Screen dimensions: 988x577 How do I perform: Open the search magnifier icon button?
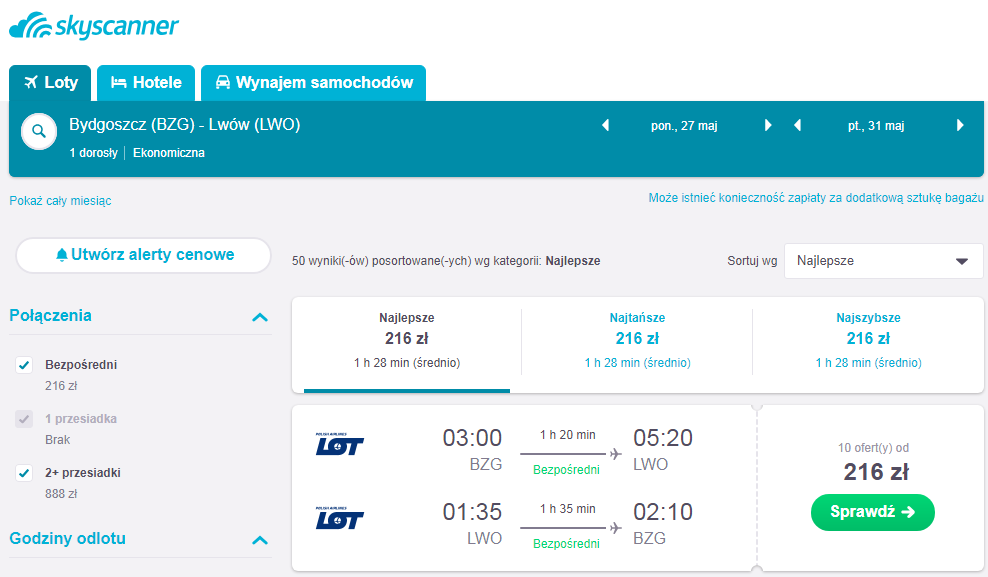click(39, 131)
